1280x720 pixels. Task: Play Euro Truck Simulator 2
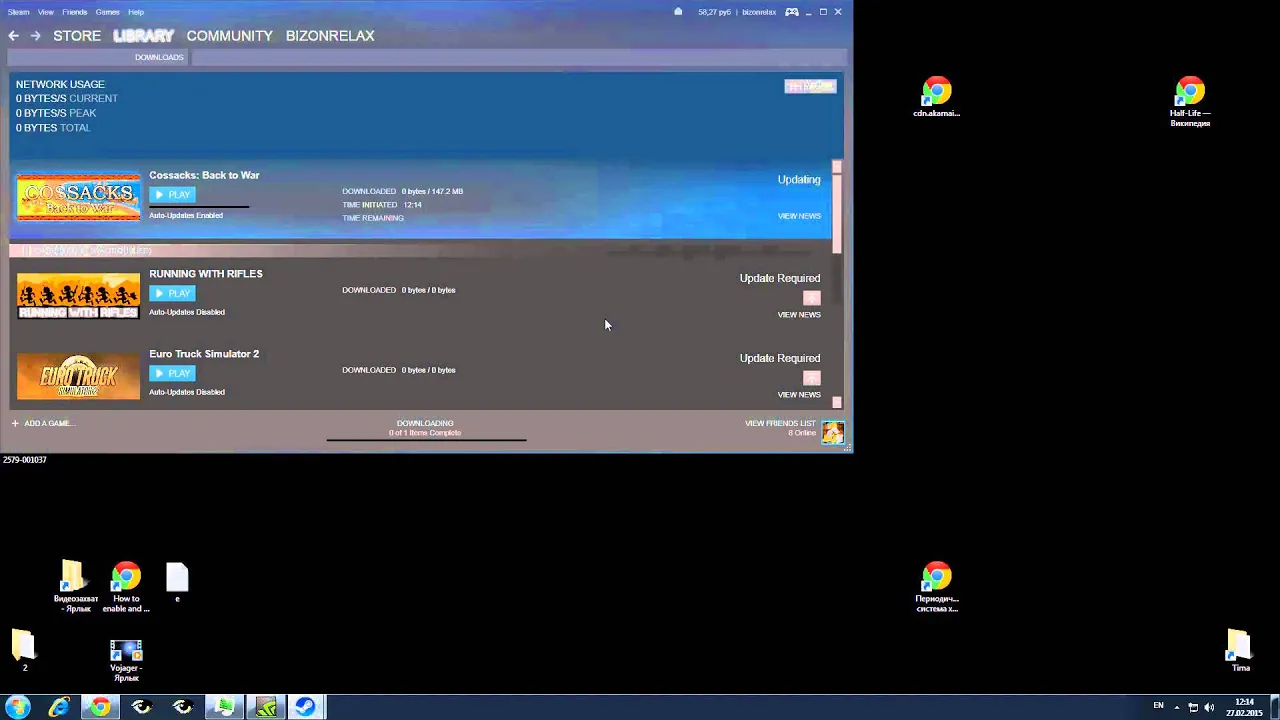coord(172,373)
